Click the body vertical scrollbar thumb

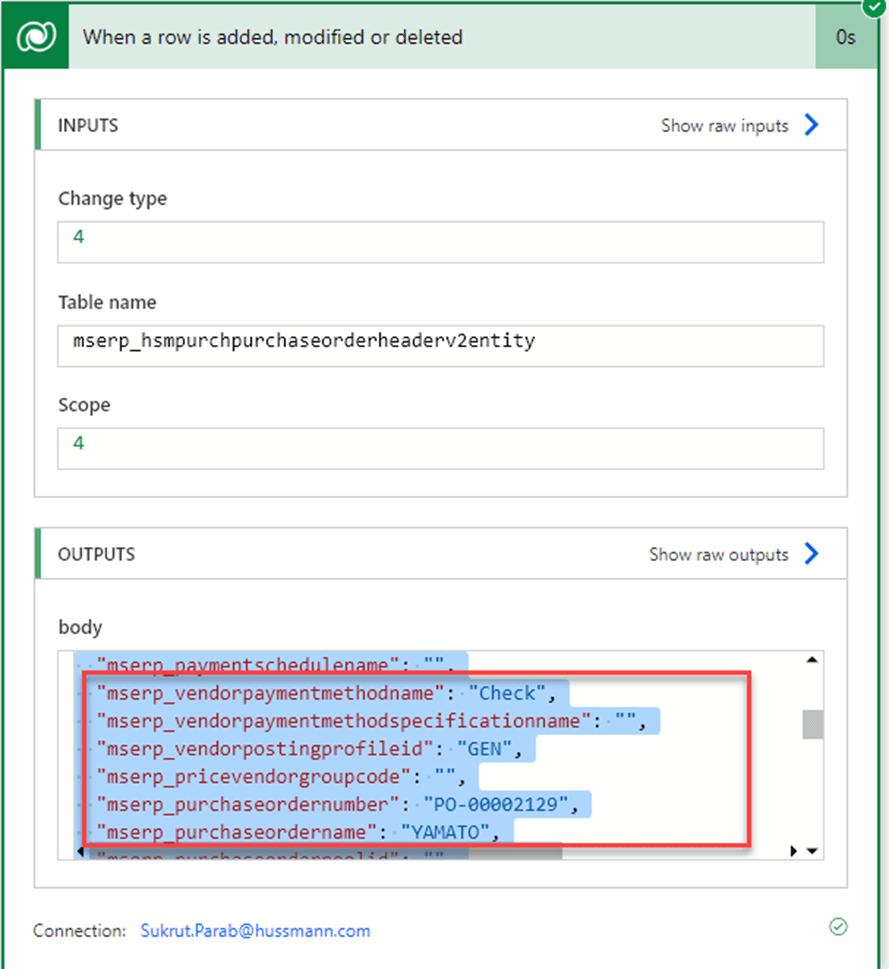tap(812, 724)
